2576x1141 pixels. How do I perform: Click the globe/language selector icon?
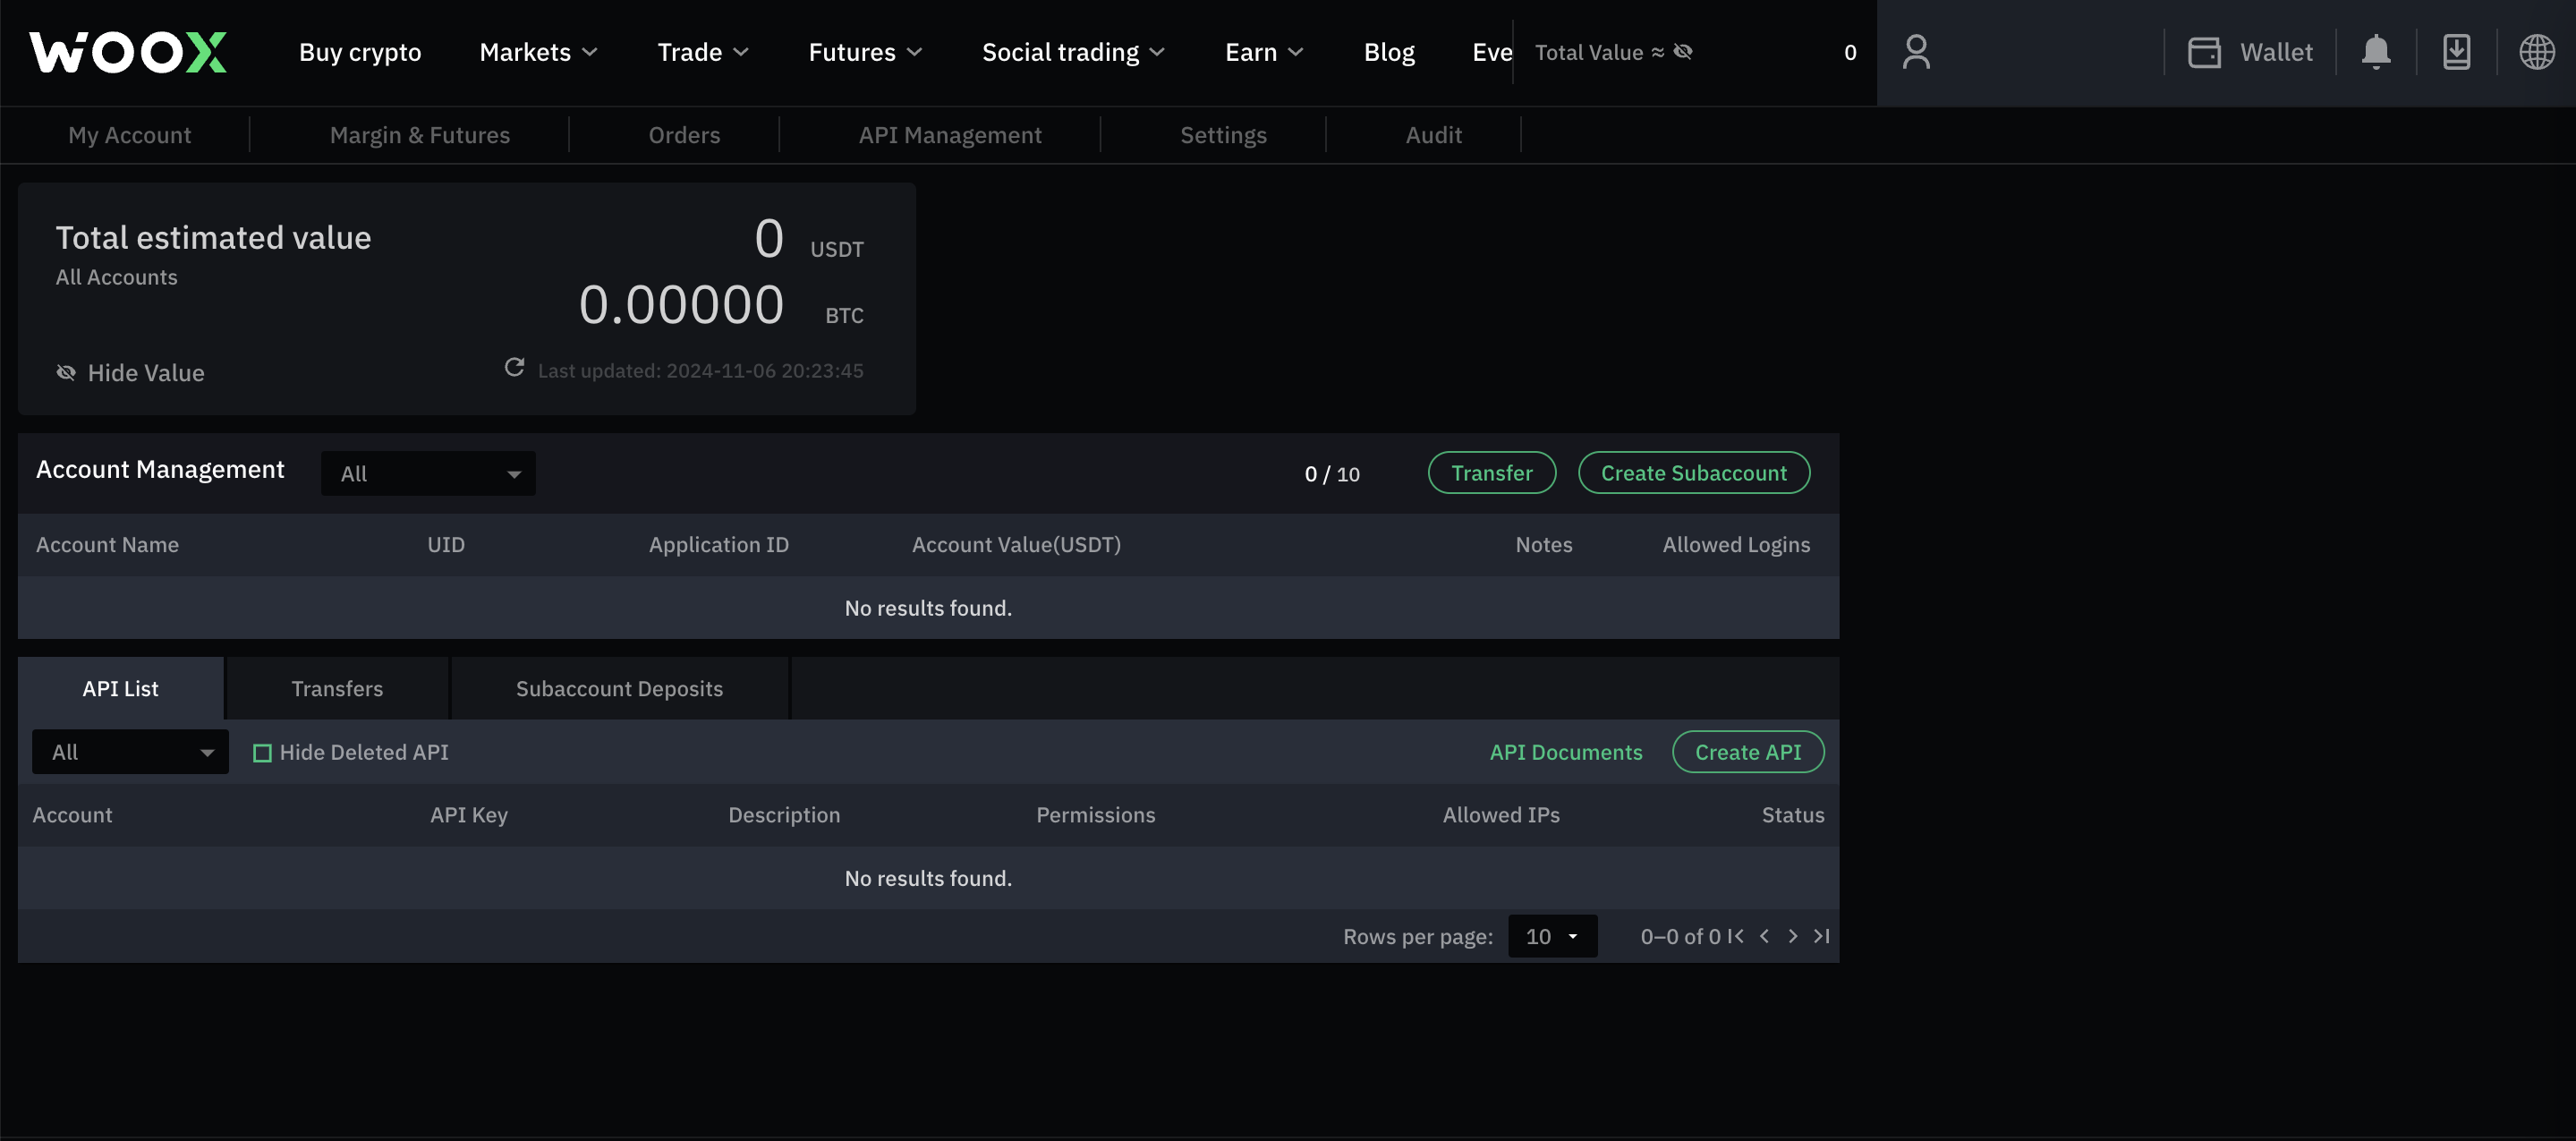(x=2537, y=51)
